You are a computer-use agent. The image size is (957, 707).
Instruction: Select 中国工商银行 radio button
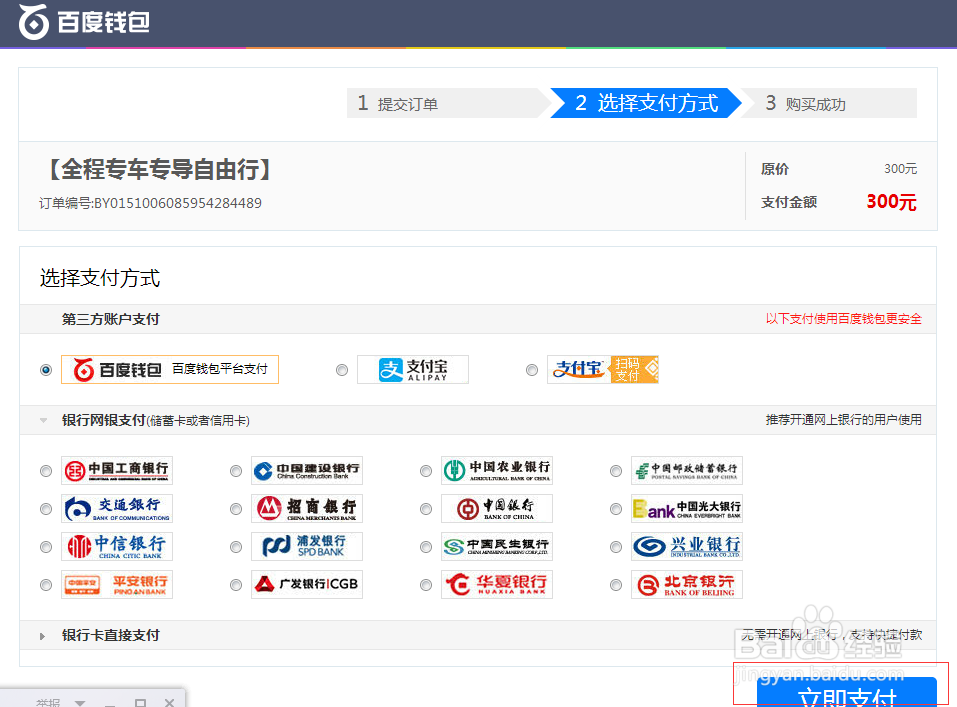point(46,471)
